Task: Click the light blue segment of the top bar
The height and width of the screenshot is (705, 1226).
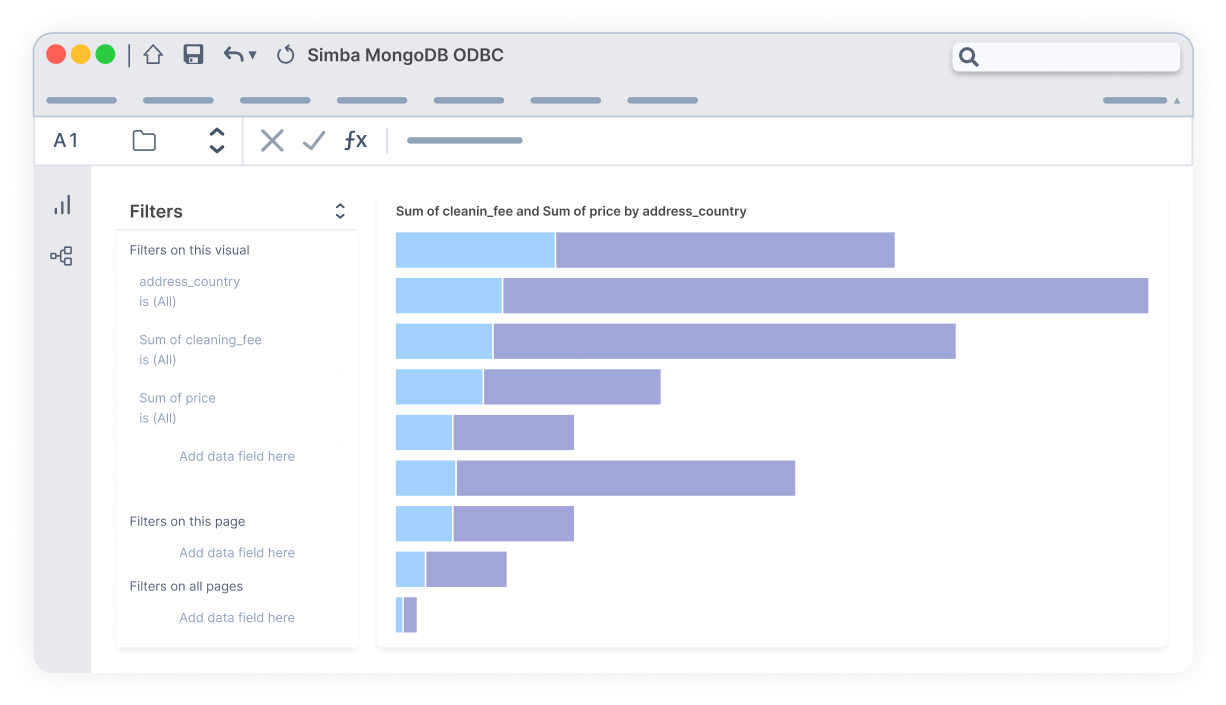Action: pyautogui.click(x=475, y=250)
